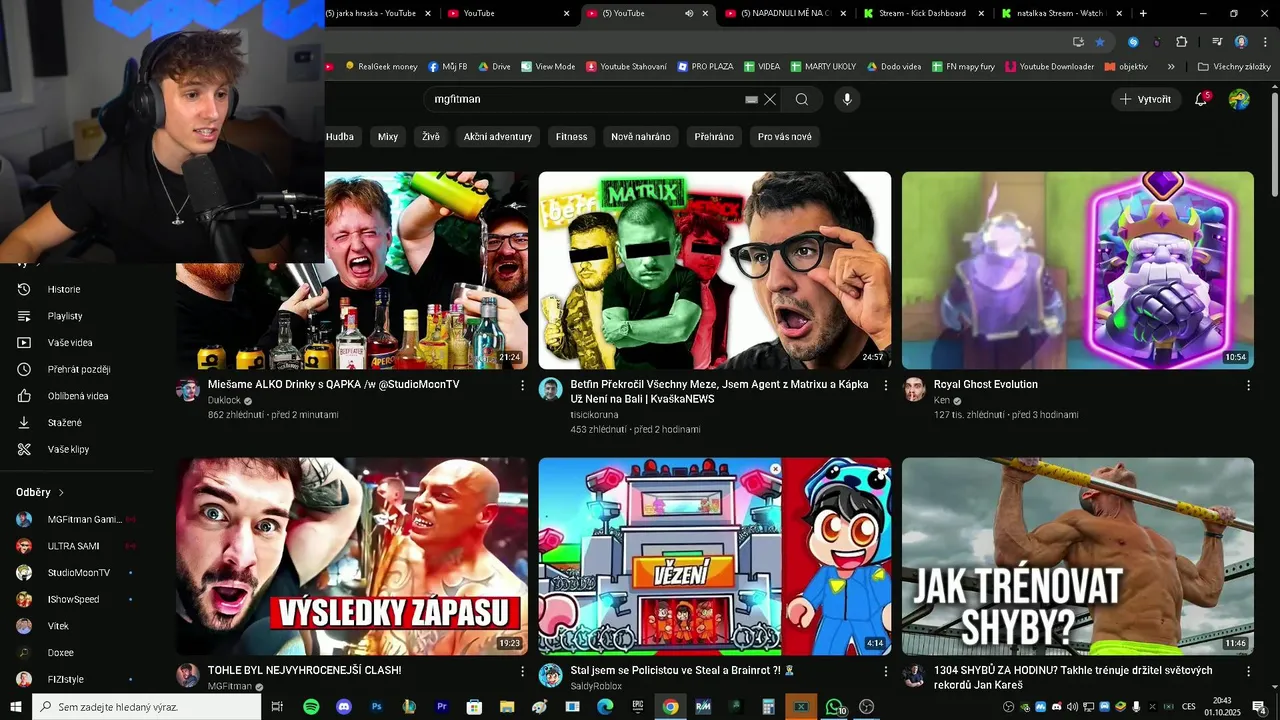Viewport: 1280px width, 720px height.
Task: Start voice search with microphone icon
Action: (x=847, y=99)
